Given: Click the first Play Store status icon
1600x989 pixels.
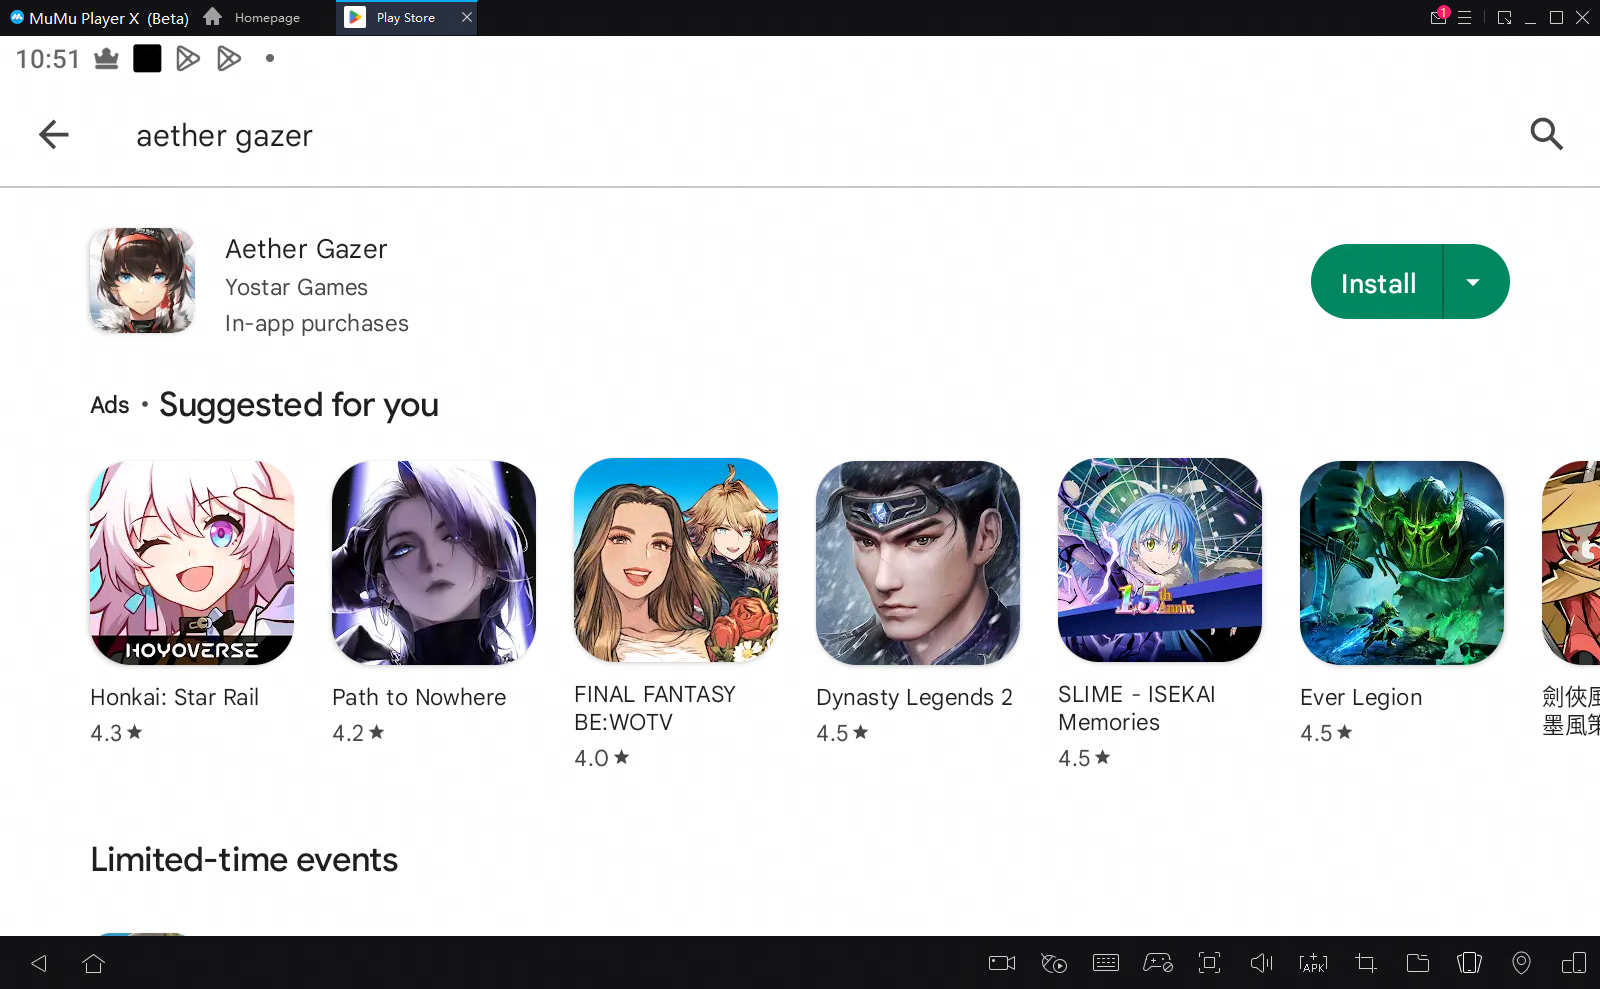Looking at the screenshot, I should [x=187, y=59].
